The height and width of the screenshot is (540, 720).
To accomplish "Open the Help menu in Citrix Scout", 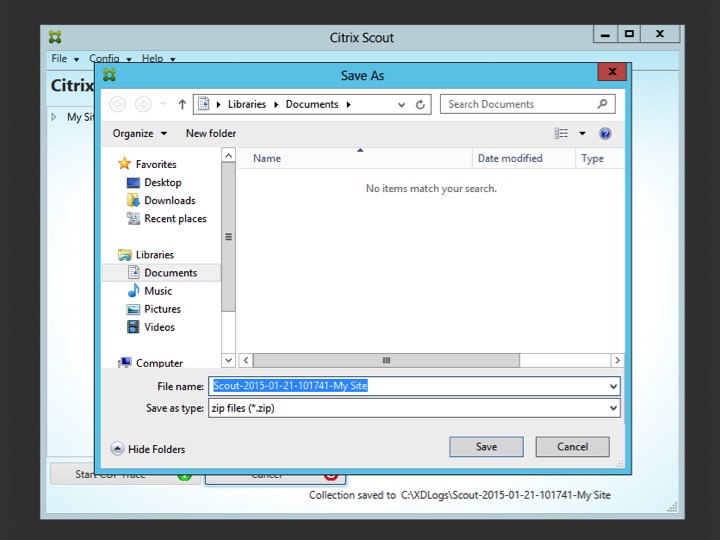I will (x=158, y=58).
